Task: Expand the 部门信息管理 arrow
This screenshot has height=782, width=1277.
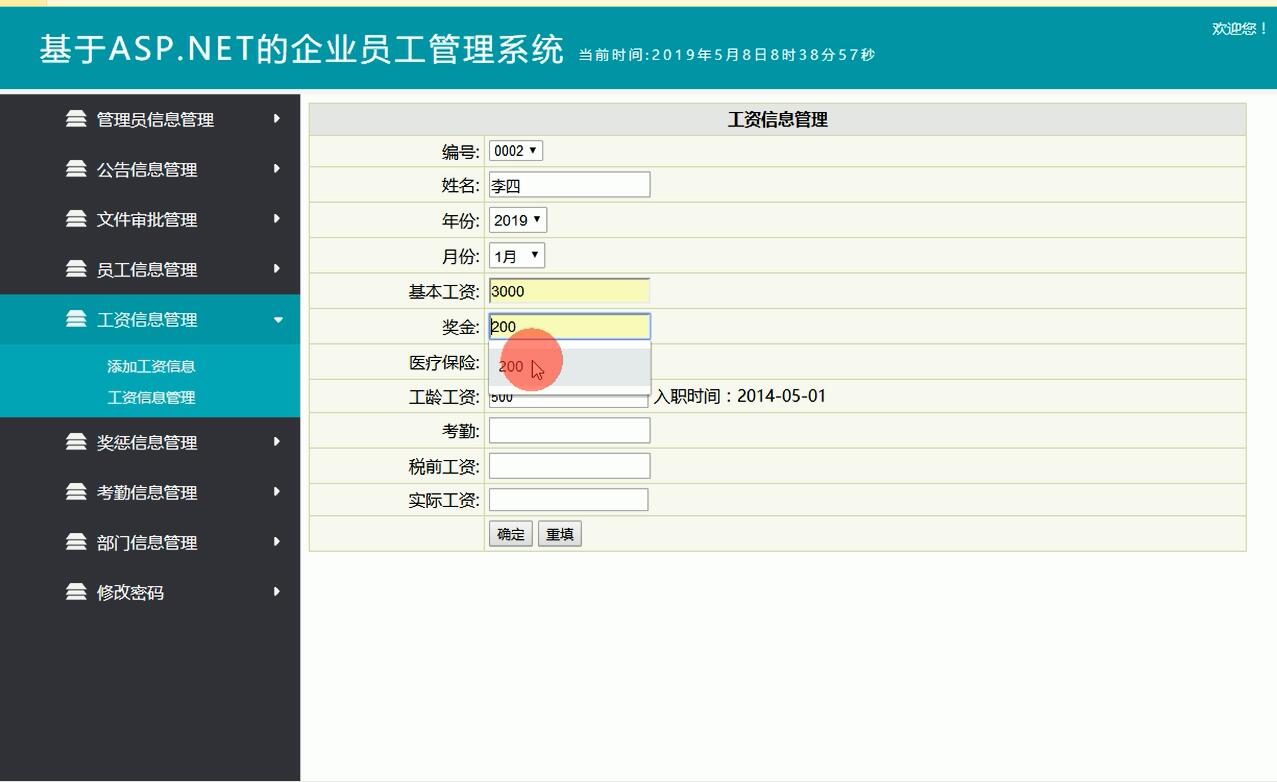Action: pyautogui.click(x=277, y=542)
